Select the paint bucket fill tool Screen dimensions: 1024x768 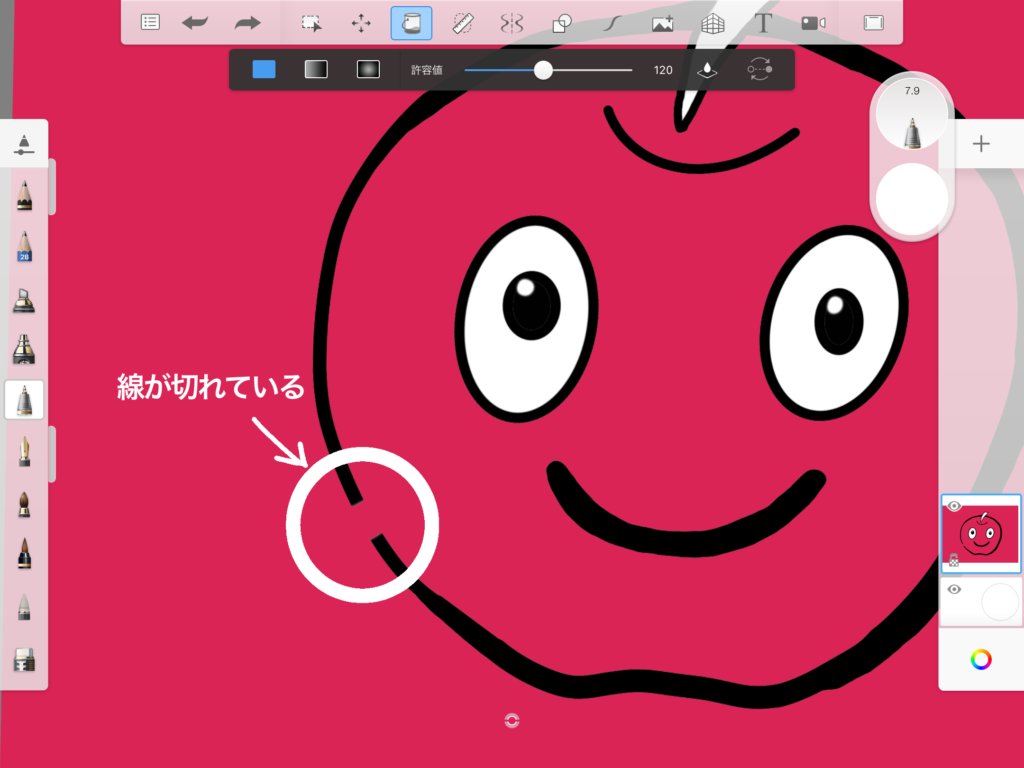(411, 23)
